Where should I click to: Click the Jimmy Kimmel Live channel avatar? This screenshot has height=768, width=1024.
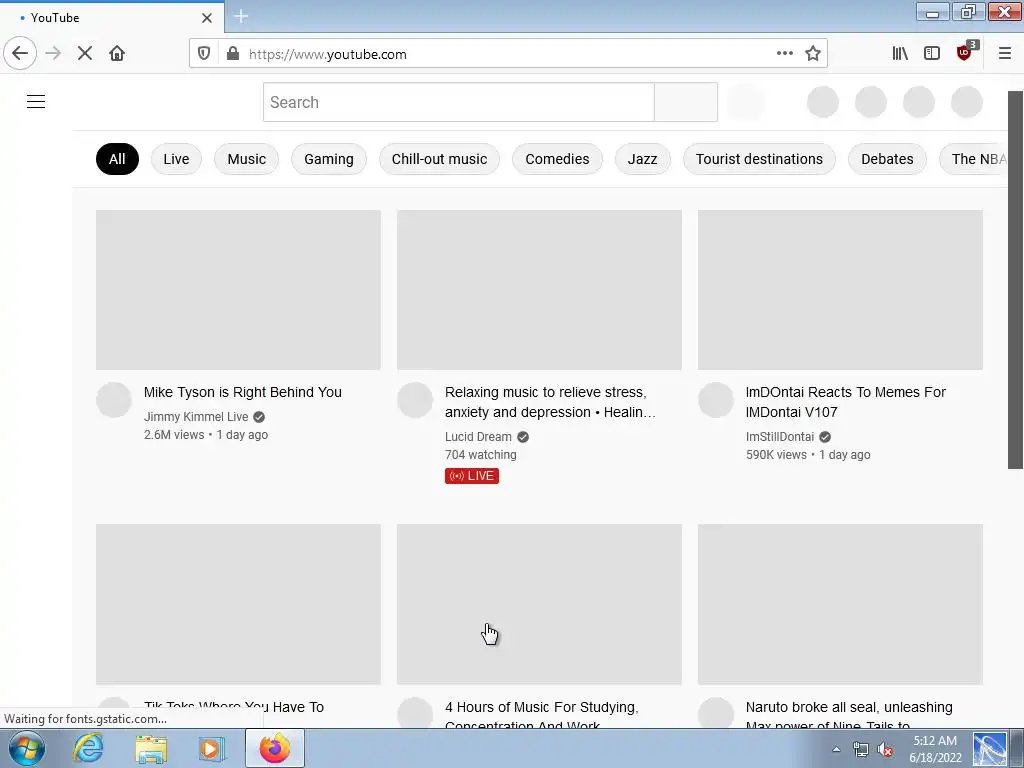click(114, 400)
